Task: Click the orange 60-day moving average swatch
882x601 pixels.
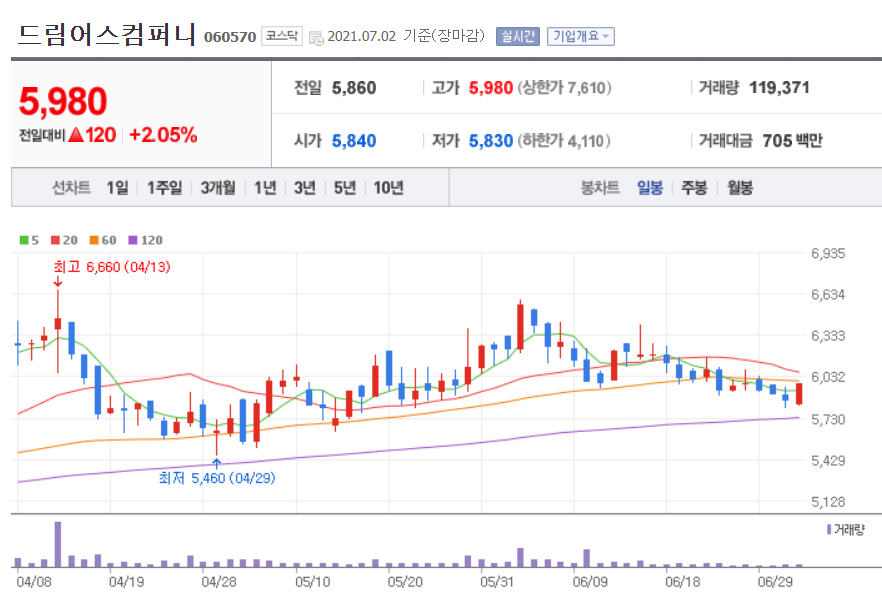Action: (x=94, y=240)
